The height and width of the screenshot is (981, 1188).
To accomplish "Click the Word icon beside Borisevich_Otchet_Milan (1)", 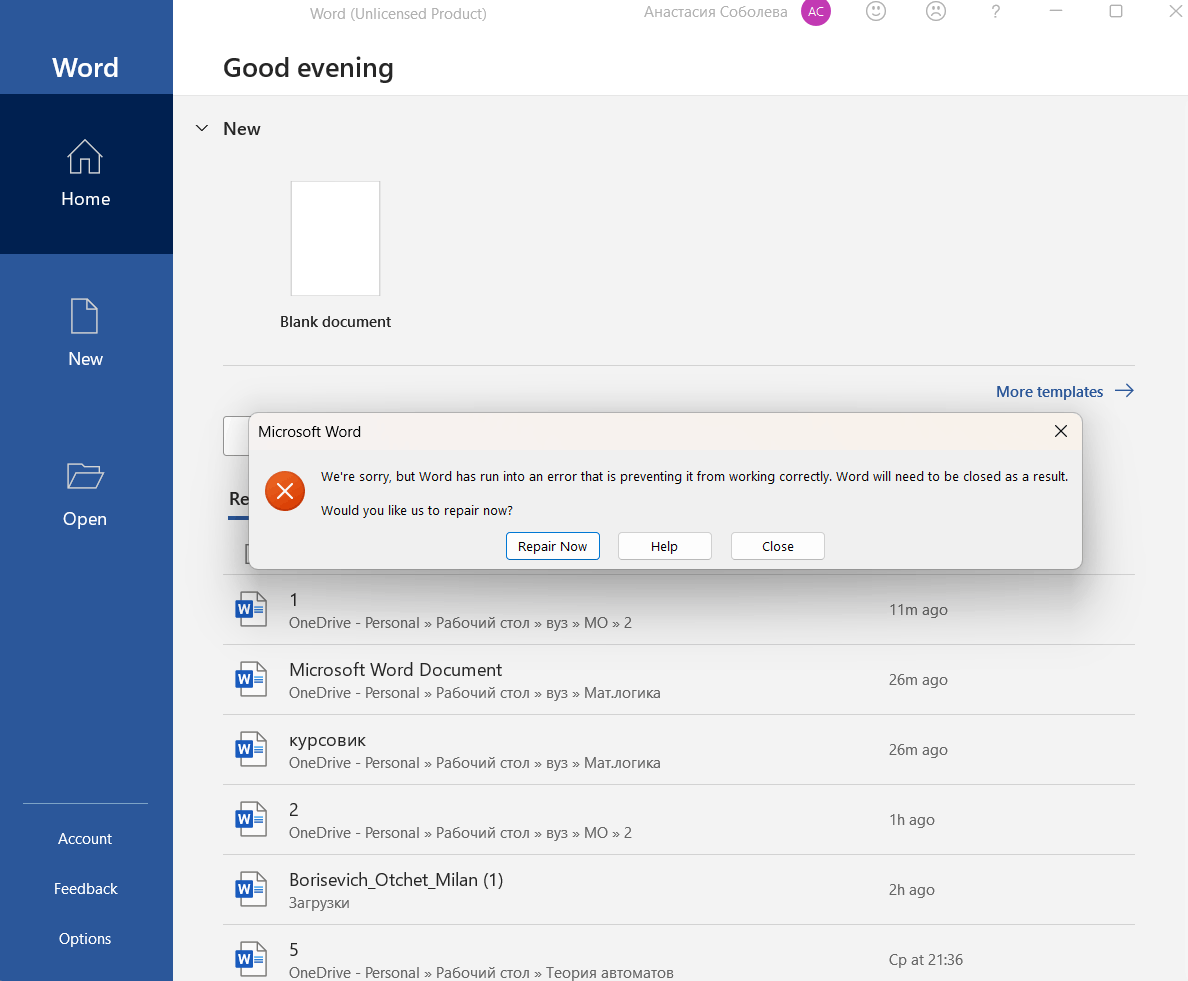I will point(251,889).
